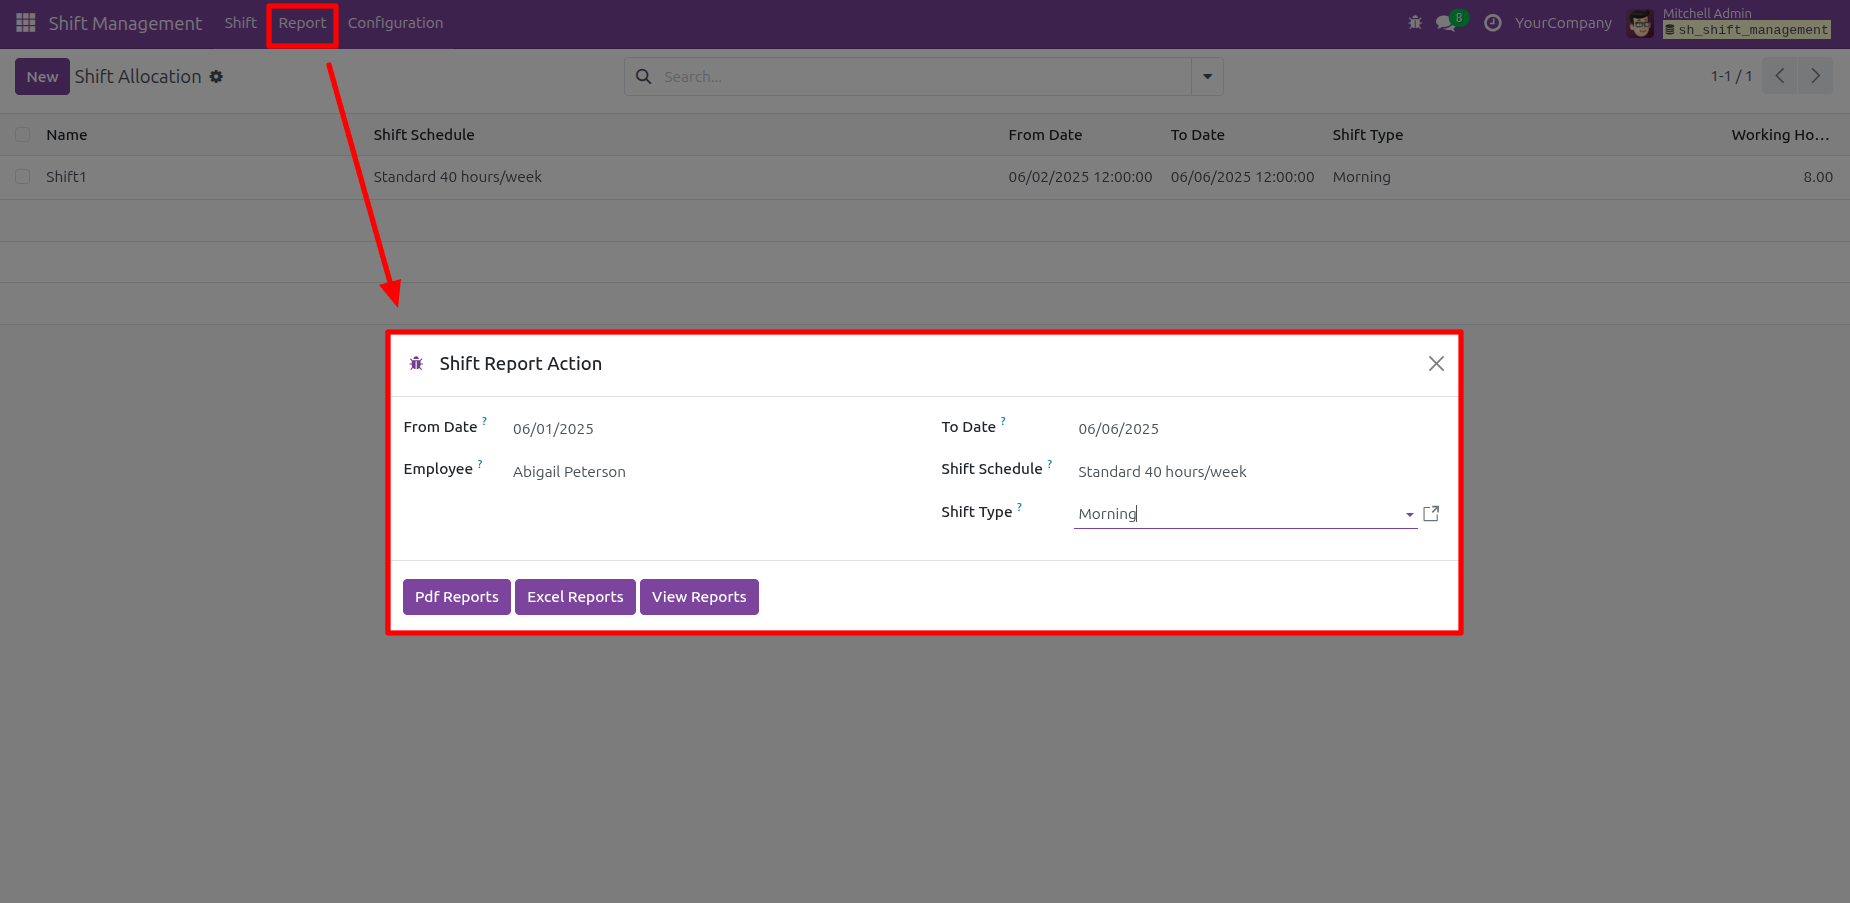Expand the search options dropdown toggle
The height and width of the screenshot is (903, 1850).
click(1207, 77)
